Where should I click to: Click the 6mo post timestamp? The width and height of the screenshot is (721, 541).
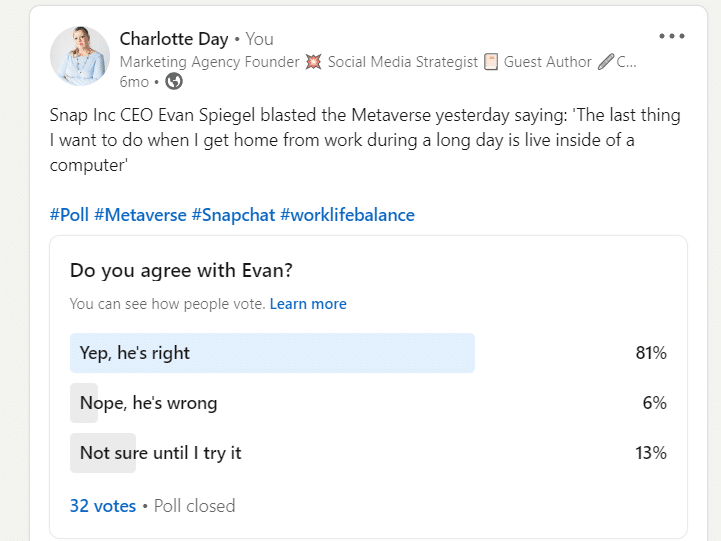point(134,82)
